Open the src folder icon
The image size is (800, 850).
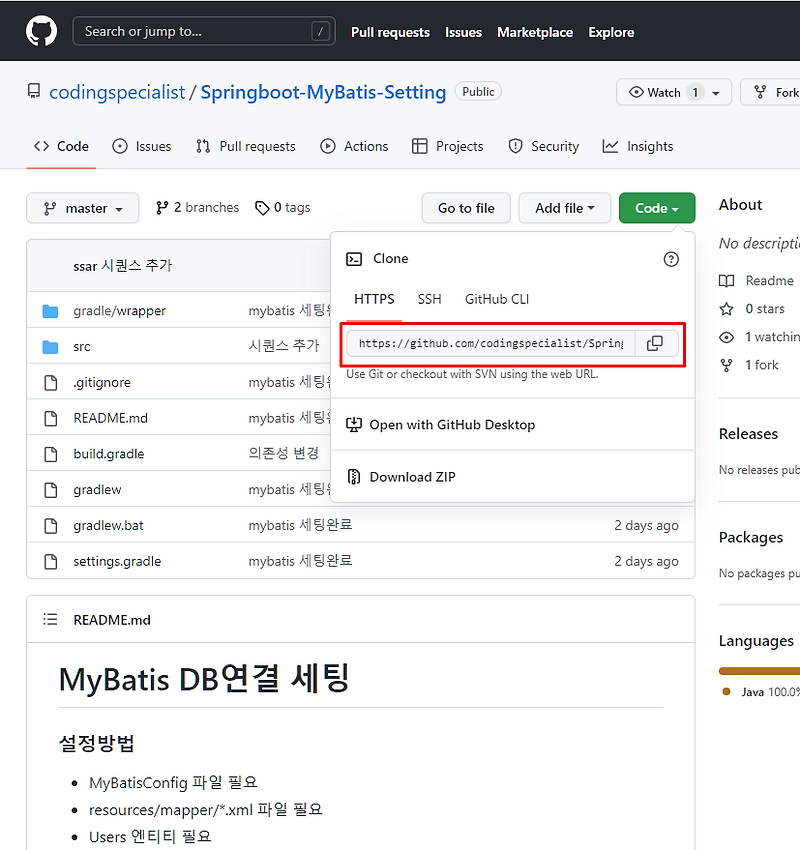click(x=51, y=346)
